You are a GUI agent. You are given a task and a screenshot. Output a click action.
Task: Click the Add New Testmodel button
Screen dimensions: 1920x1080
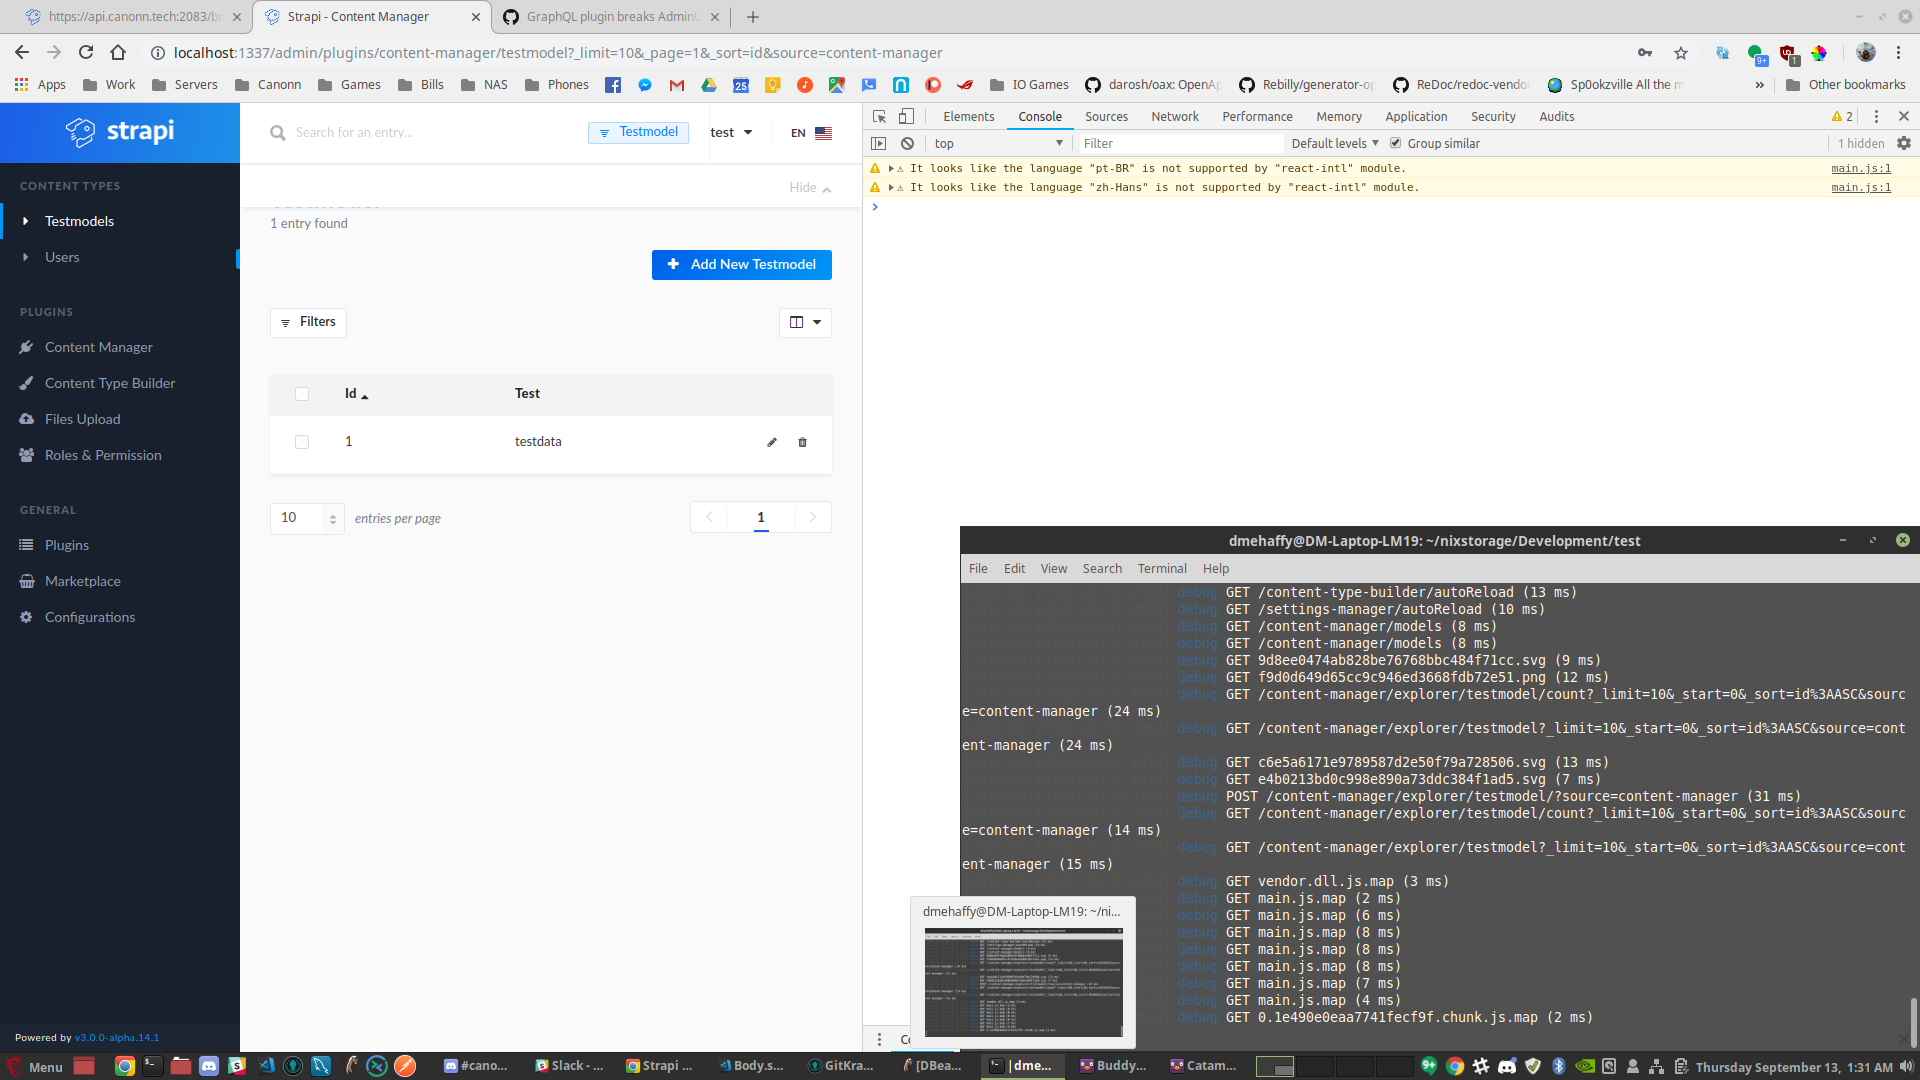(741, 264)
